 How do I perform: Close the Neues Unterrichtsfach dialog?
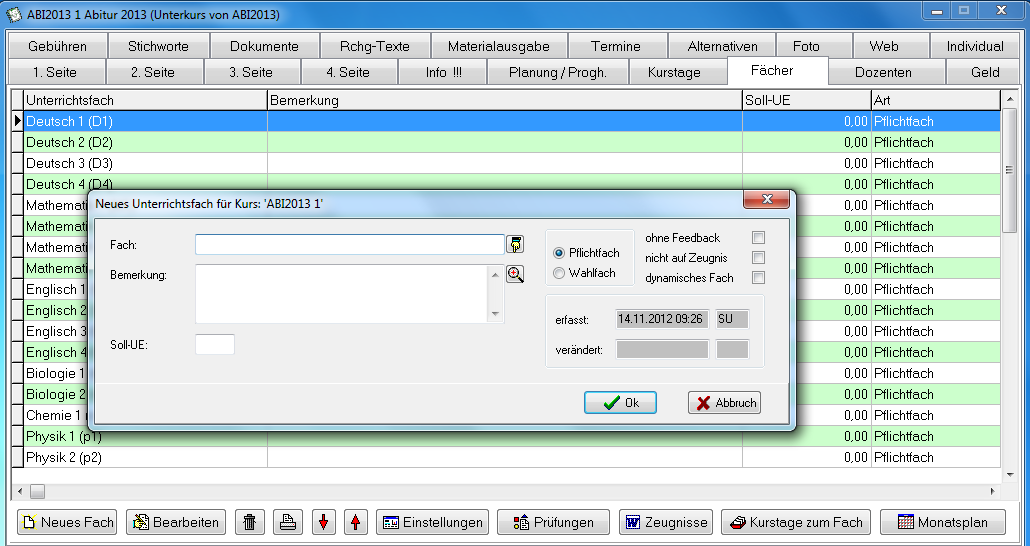click(766, 198)
